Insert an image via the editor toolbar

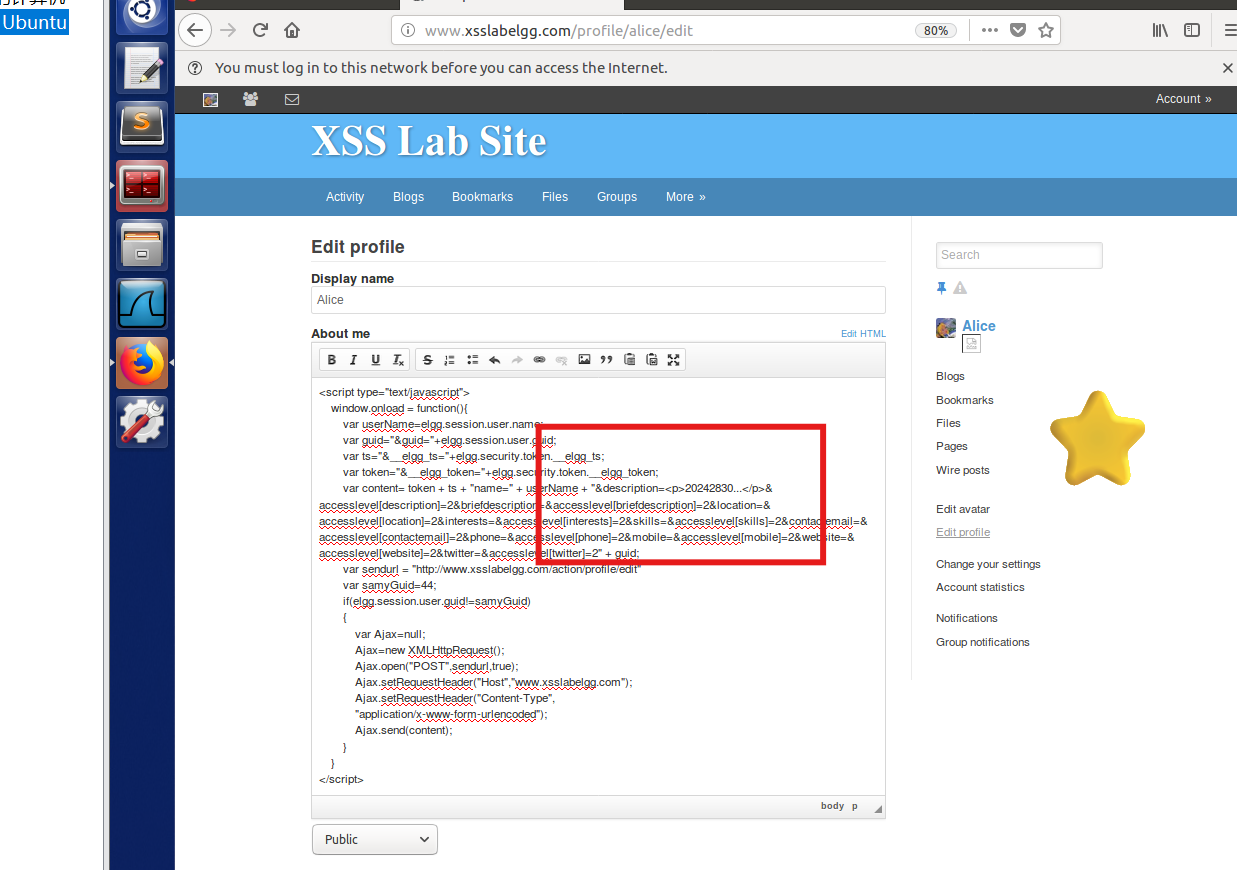(584, 360)
